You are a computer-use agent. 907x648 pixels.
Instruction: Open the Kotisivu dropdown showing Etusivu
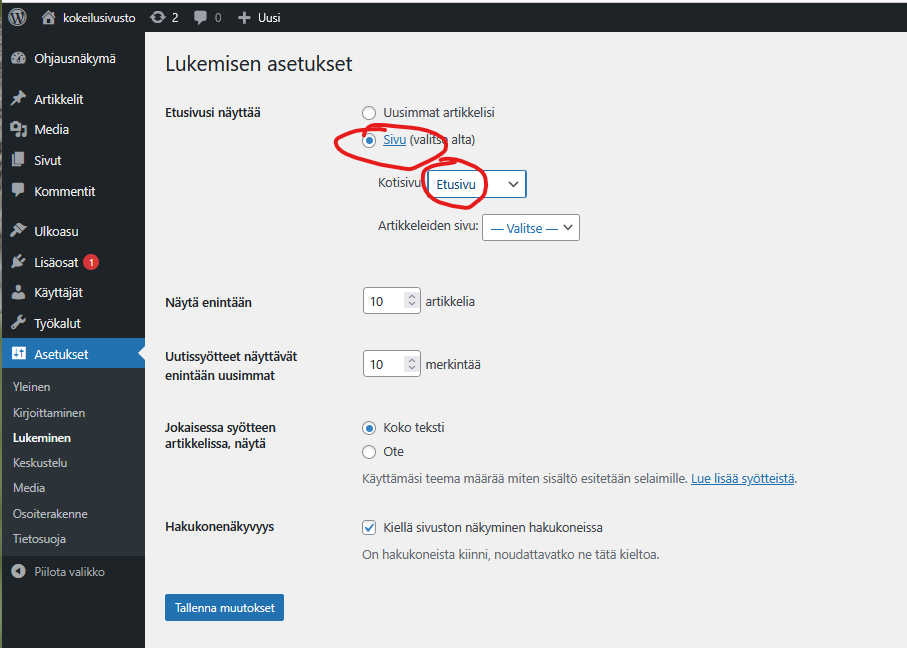coord(477,184)
